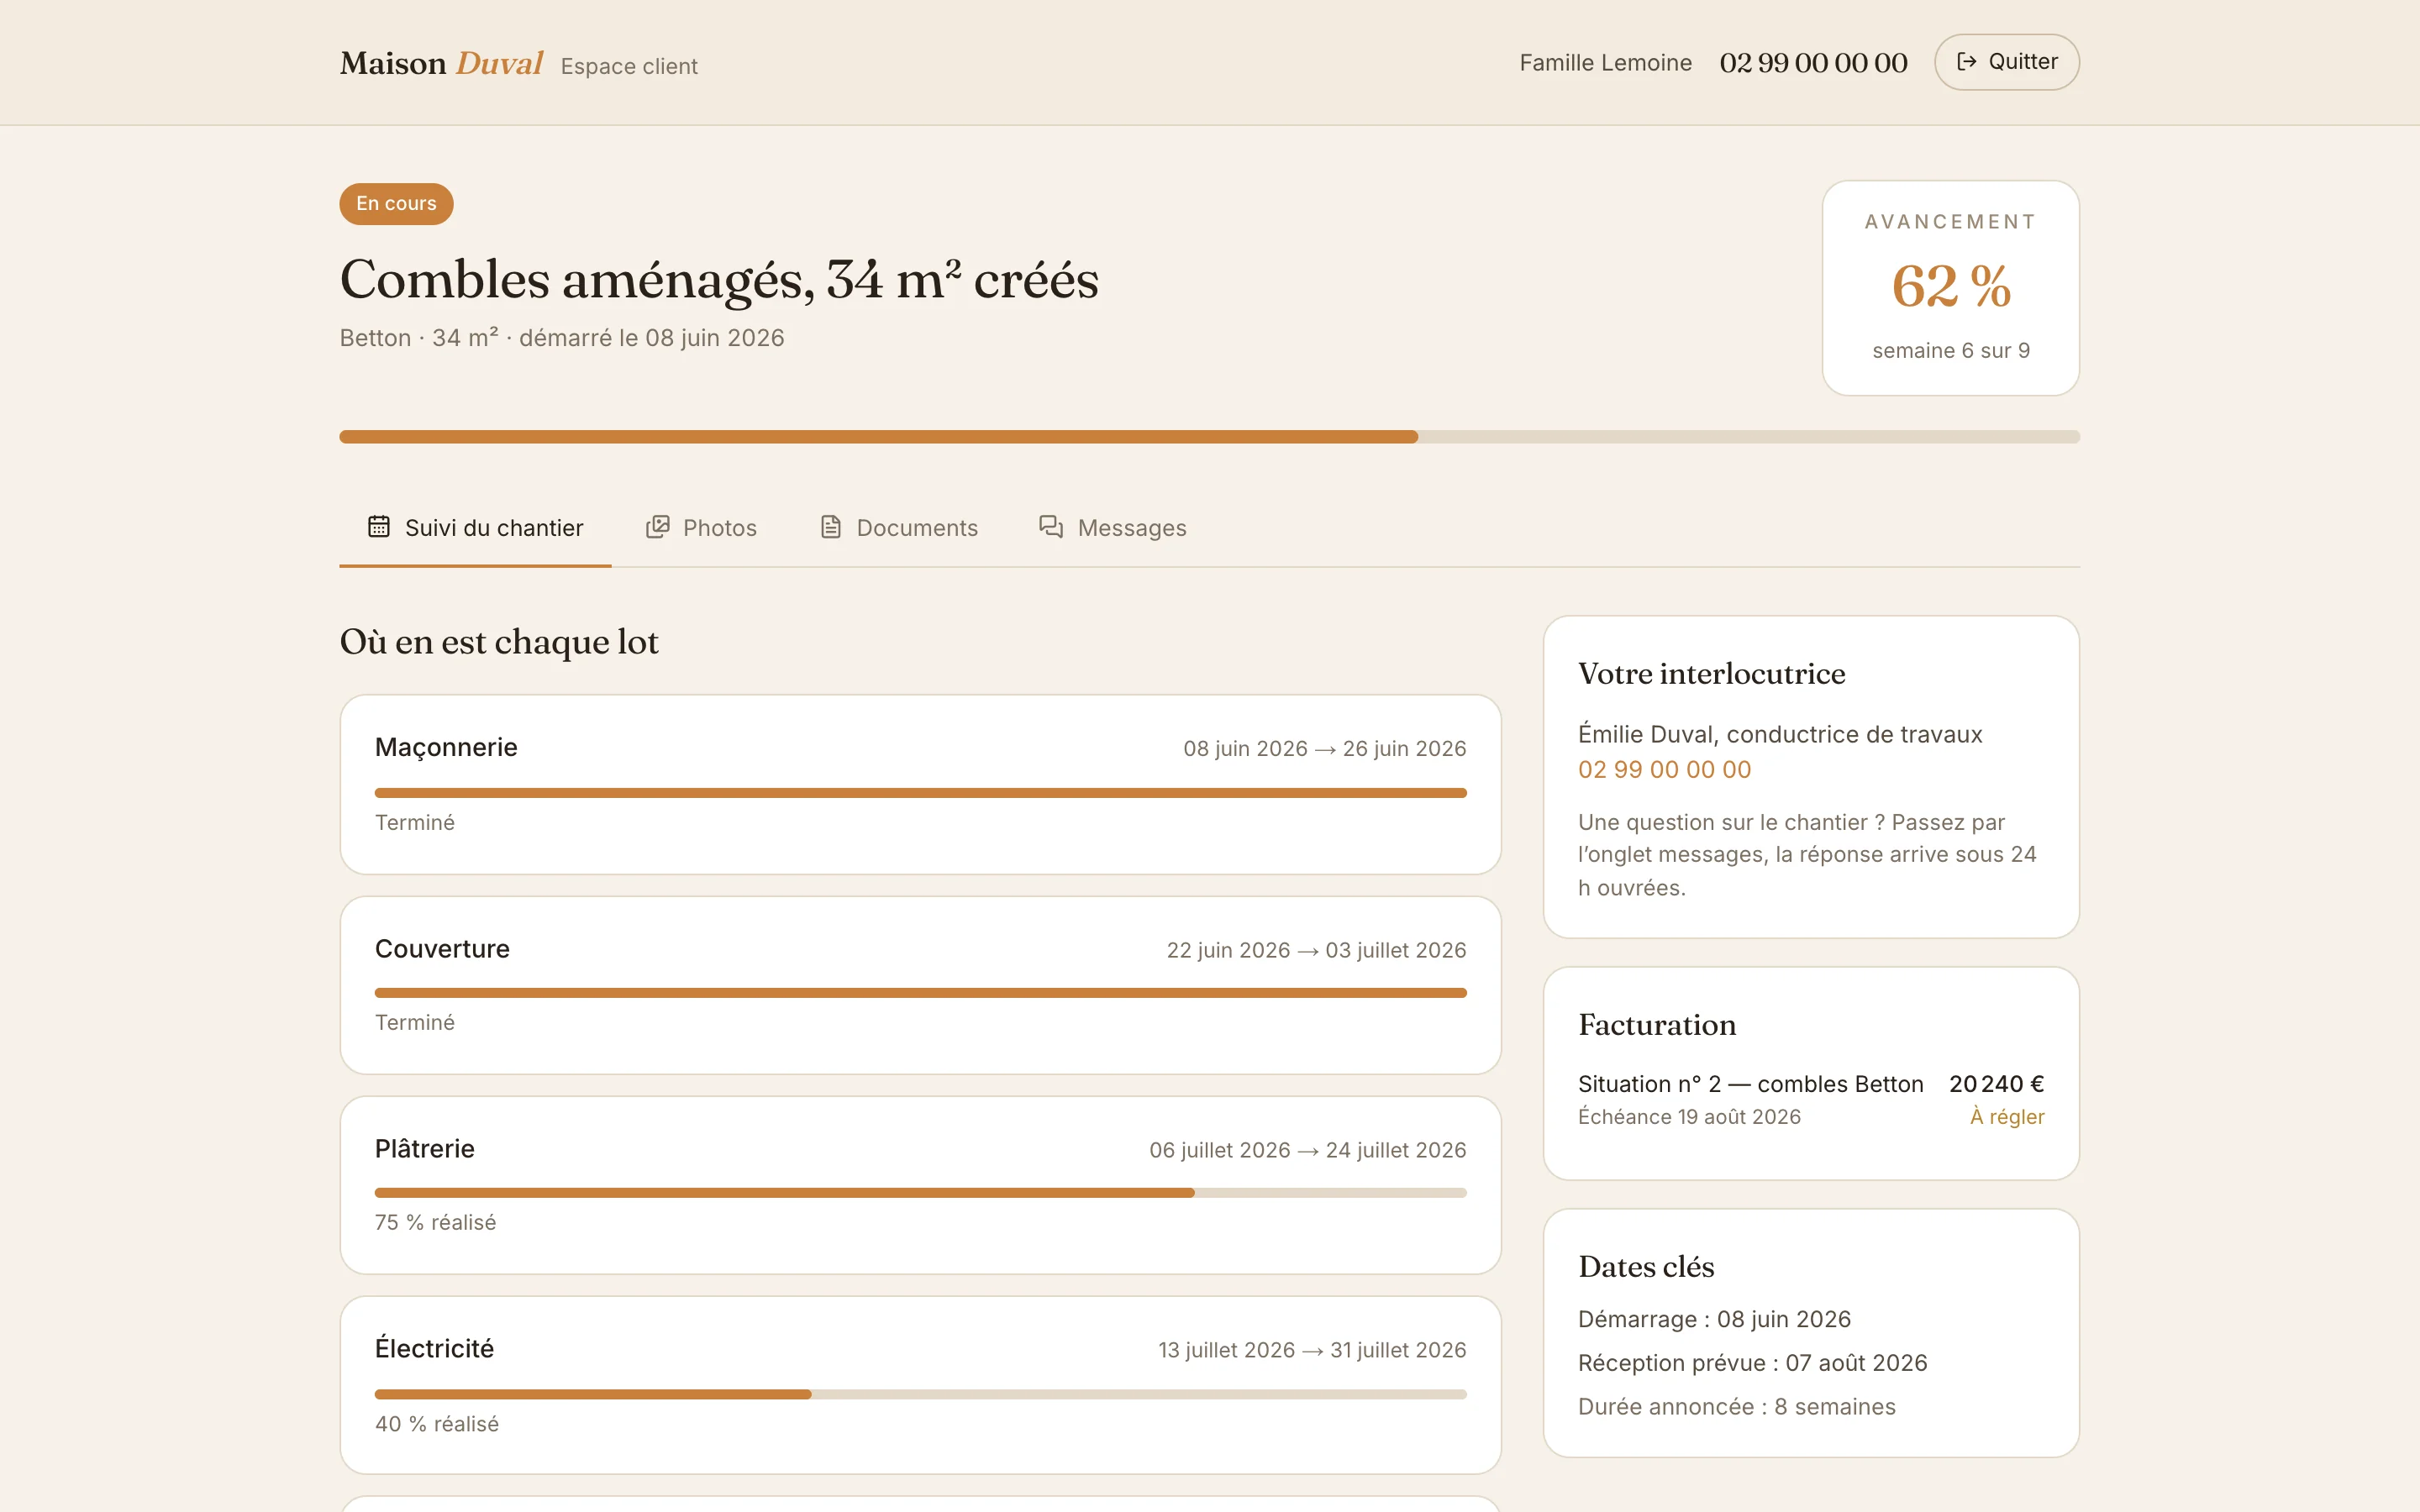Click the Où en est chaque lot heading
Screen dimensions: 2420x1512
(x=499, y=642)
